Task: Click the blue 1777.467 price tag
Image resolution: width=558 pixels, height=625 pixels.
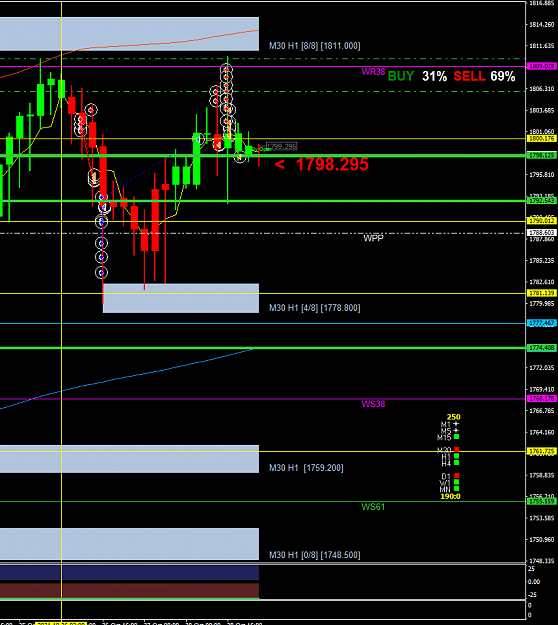Action: 541,323
